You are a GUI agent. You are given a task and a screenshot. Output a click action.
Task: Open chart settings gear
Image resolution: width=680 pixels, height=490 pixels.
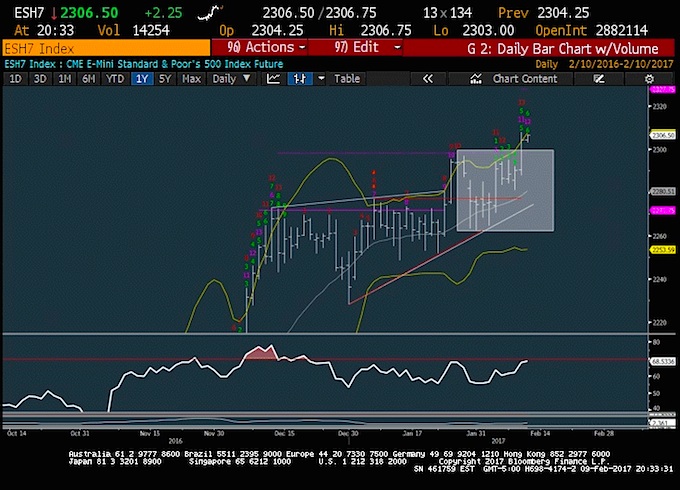[x=649, y=79]
